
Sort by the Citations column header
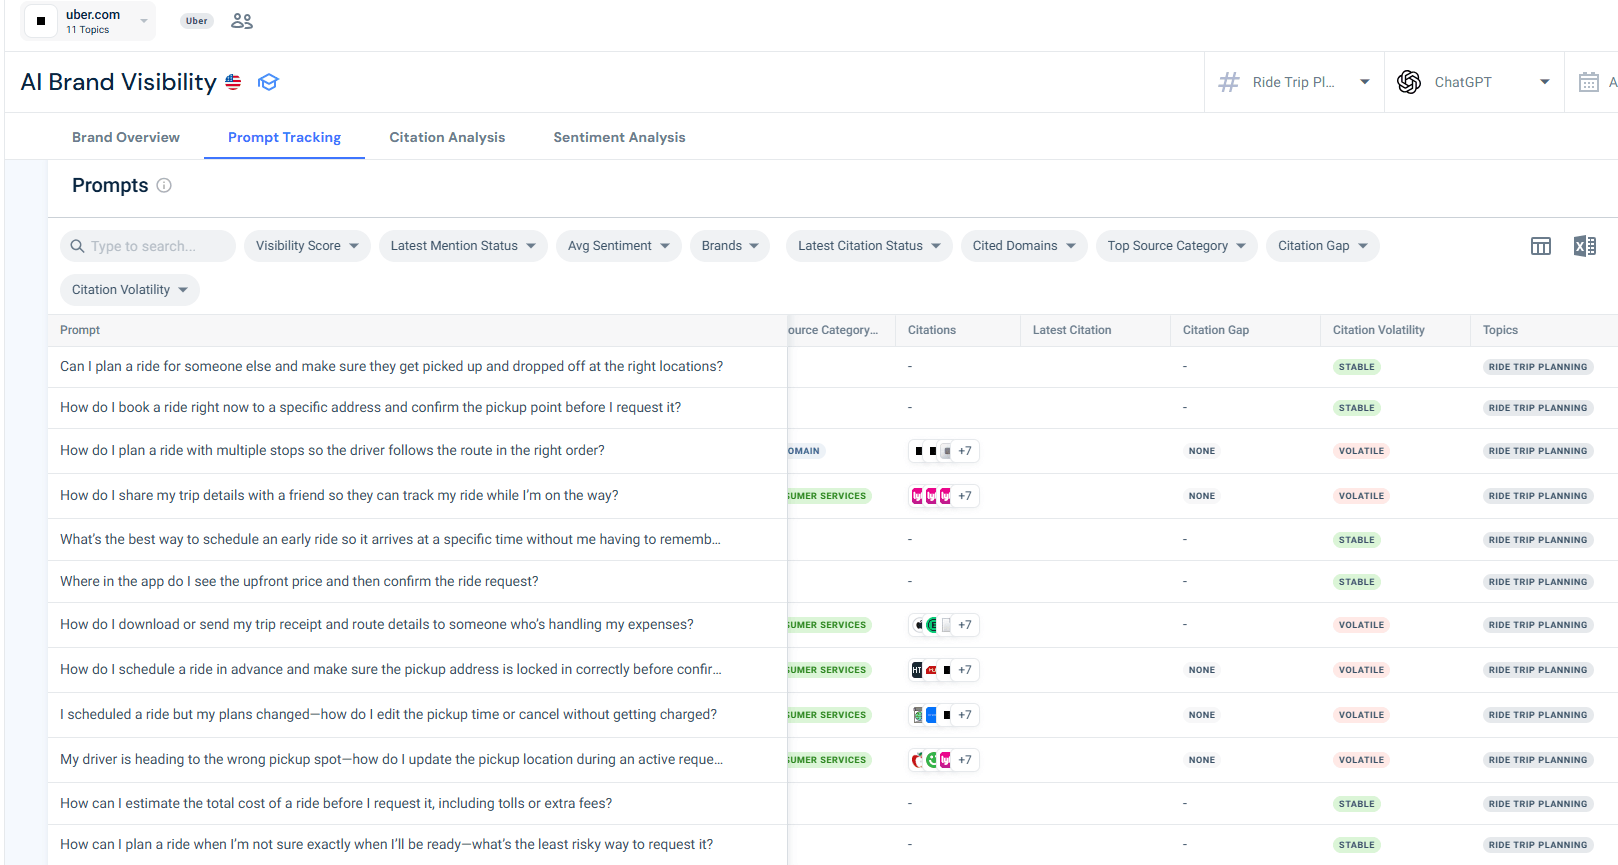coord(932,330)
